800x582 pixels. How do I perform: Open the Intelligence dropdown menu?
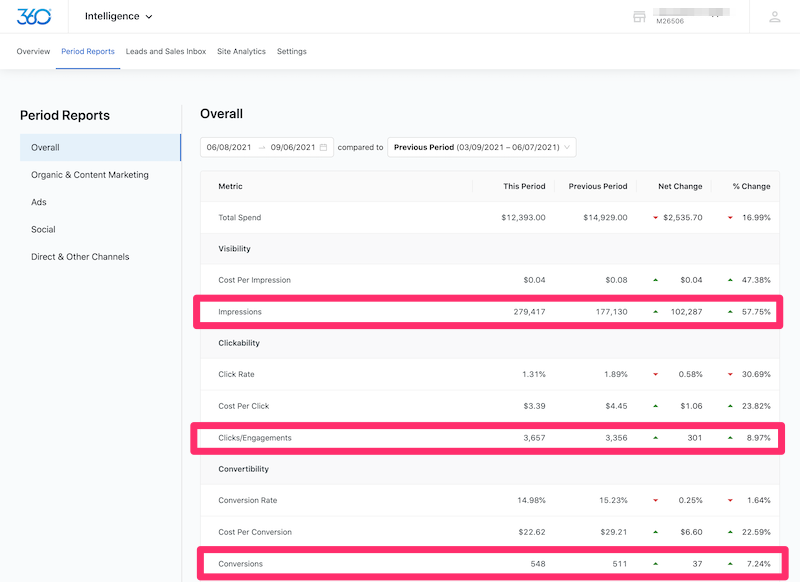coord(118,16)
